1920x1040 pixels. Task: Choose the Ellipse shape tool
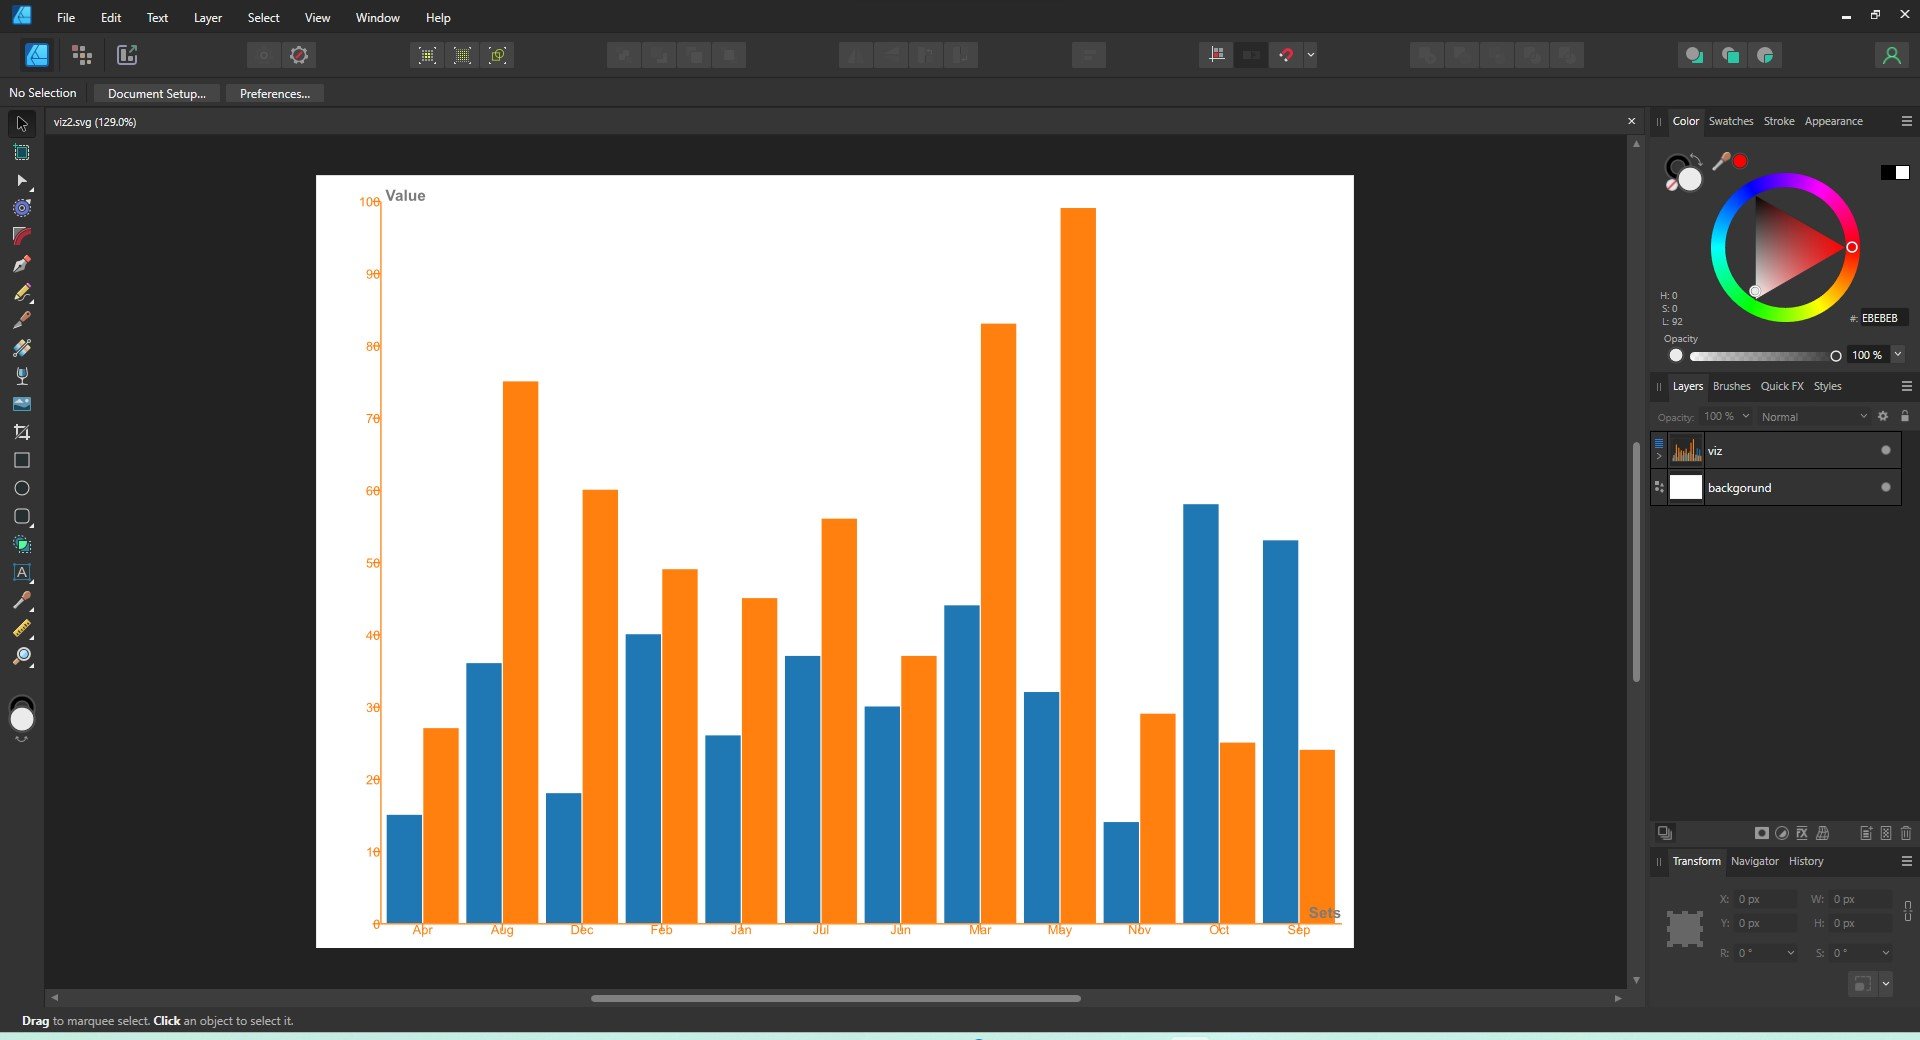[22, 488]
